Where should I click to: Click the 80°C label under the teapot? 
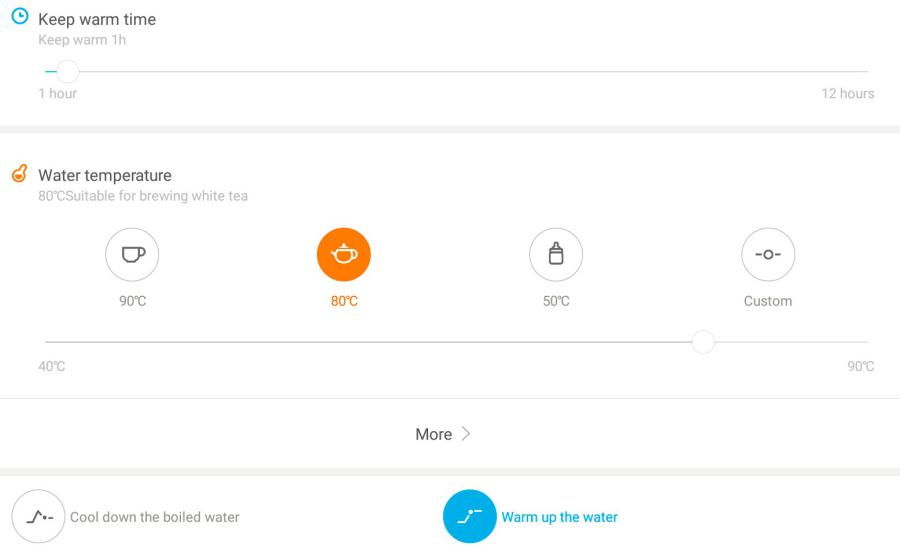tap(344, 301)
